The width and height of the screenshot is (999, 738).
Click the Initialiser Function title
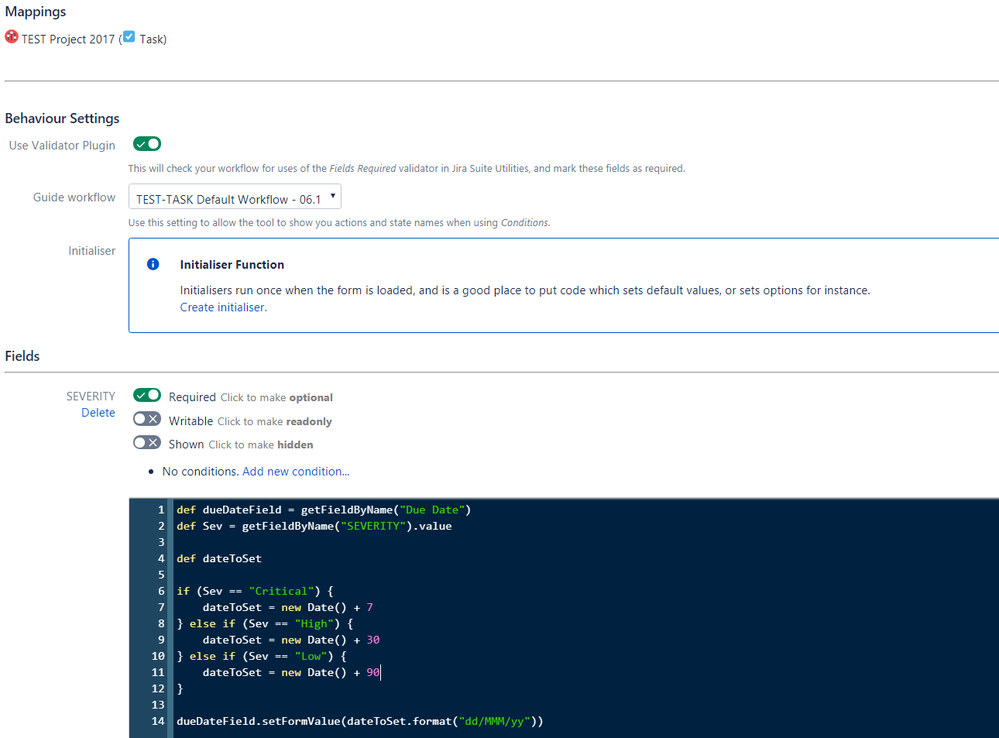[x=232, y=264]
